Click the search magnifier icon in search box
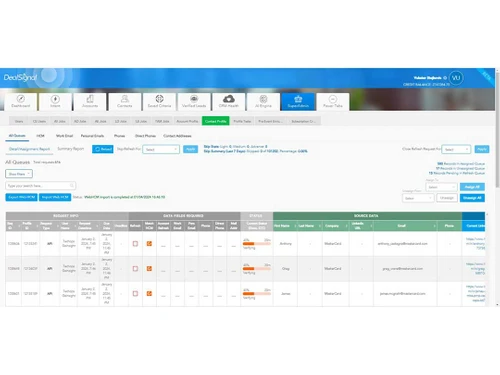This screenshot has width=500, height=375. (x=72, y=185)
